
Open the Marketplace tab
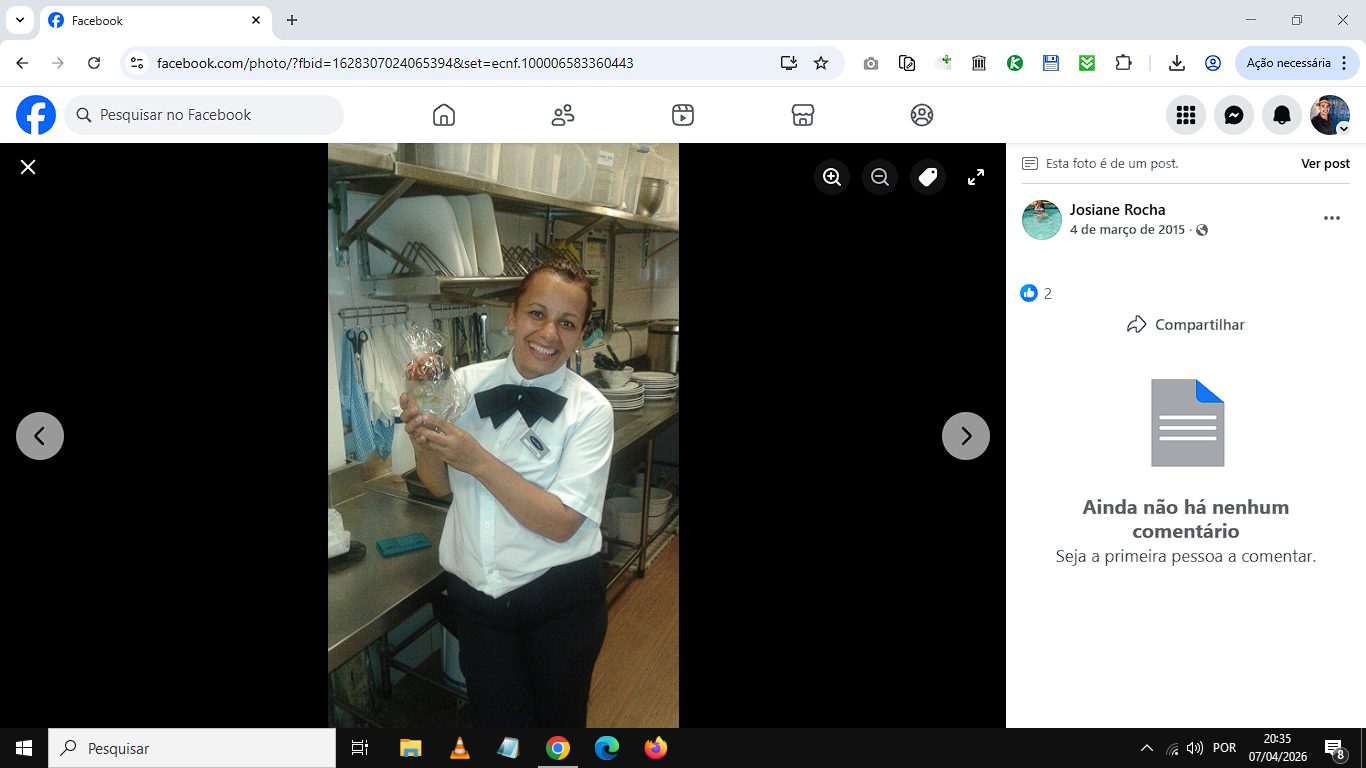point(802,115)
